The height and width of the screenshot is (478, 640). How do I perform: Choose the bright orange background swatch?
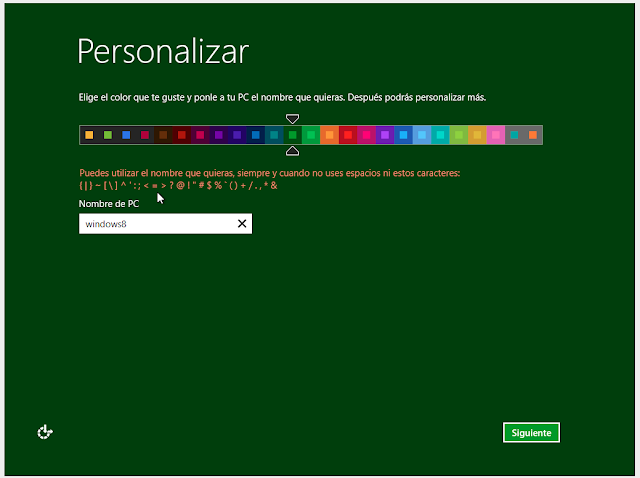pyautogui.click(x=329, y=135)
